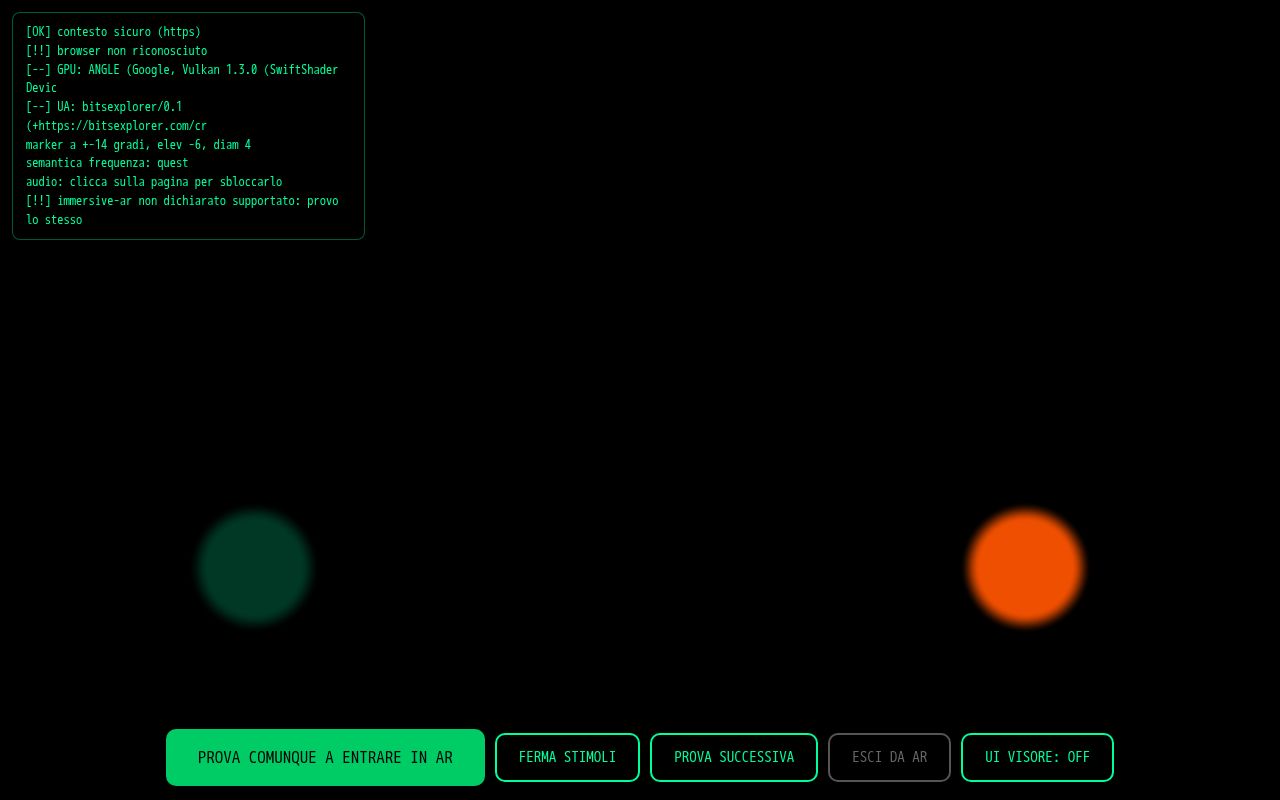Image resolution: width=1280 pixels, height=800 pixels.
Task: Click the [!!] tag before 'browser non riconosciuto'
Action: point(38,51)
